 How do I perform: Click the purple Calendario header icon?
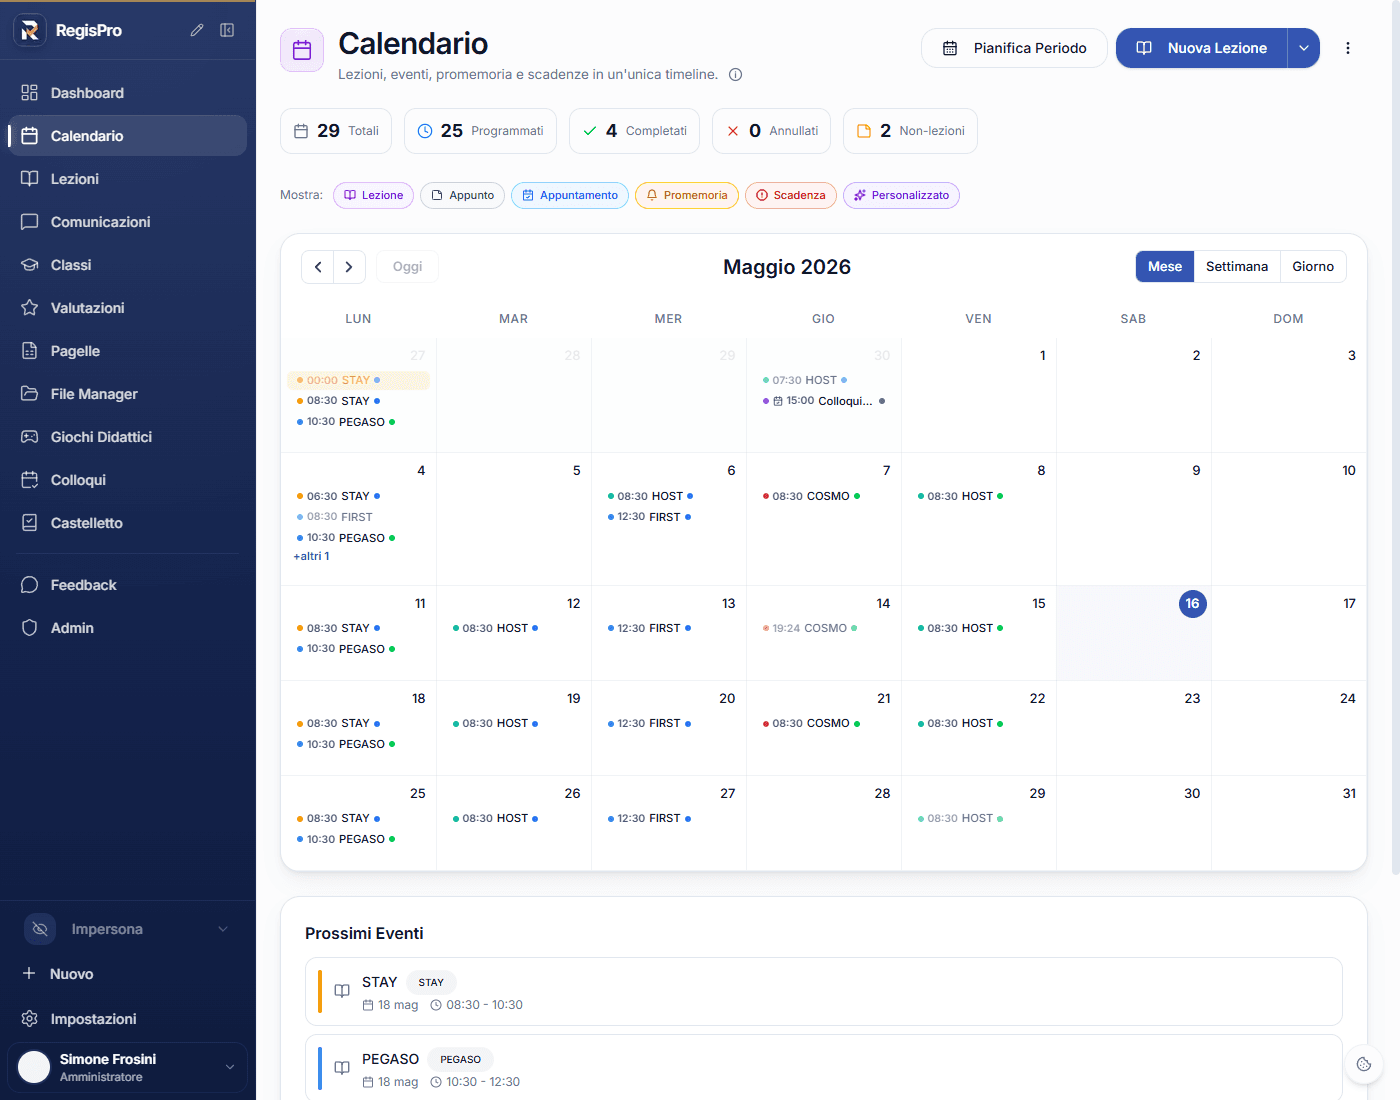(302, 50)
